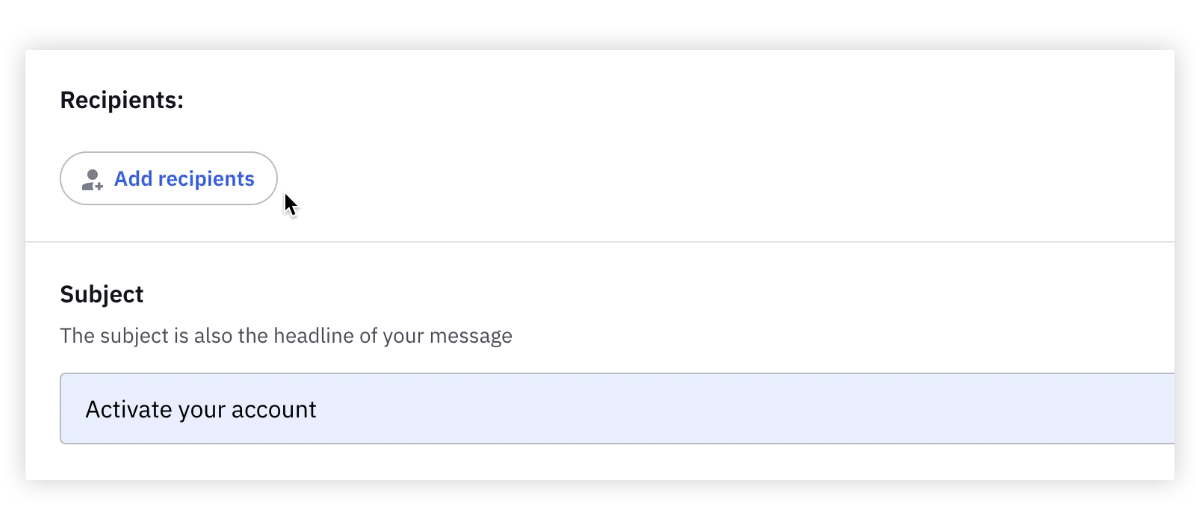This screenshot has width=1200, height=530.
Task: Focus the Subject input field
Action: click(617, 409)
